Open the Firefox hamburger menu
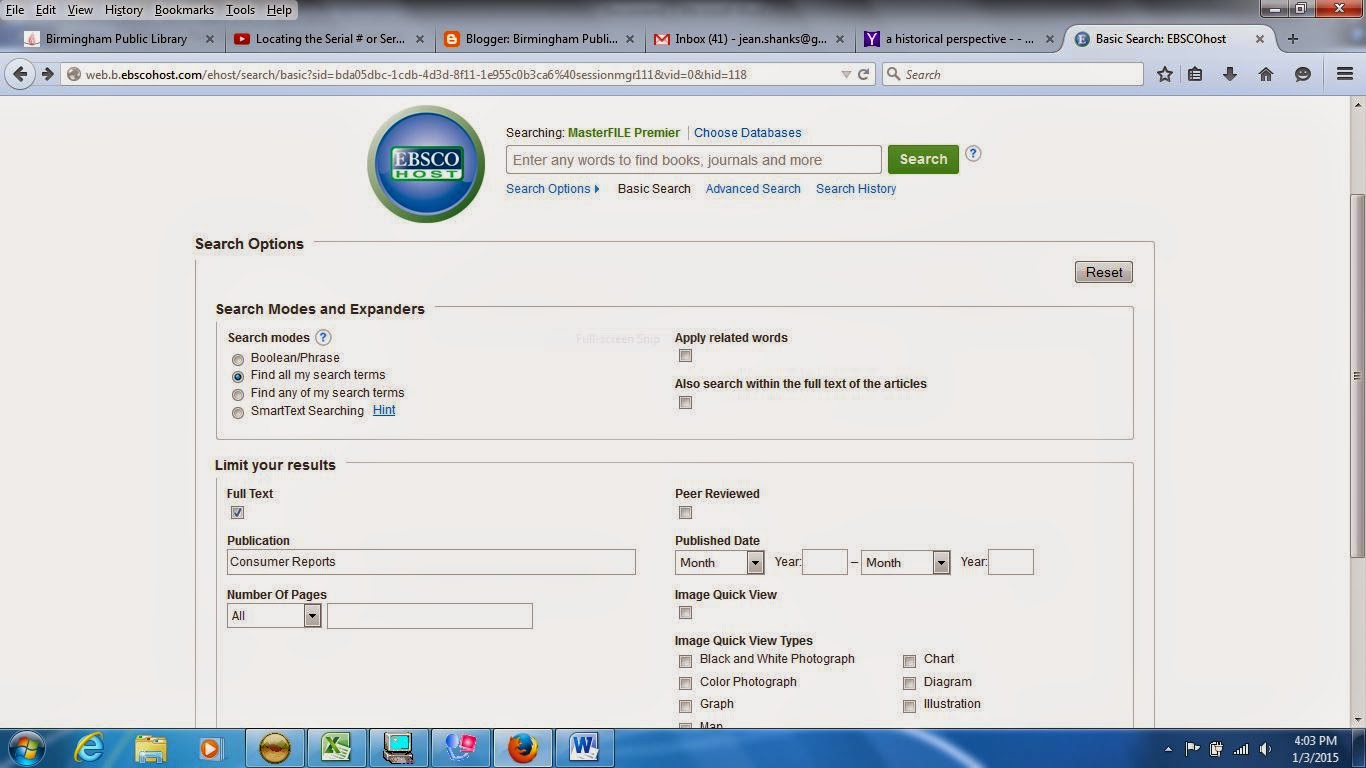 (1345, 74)
